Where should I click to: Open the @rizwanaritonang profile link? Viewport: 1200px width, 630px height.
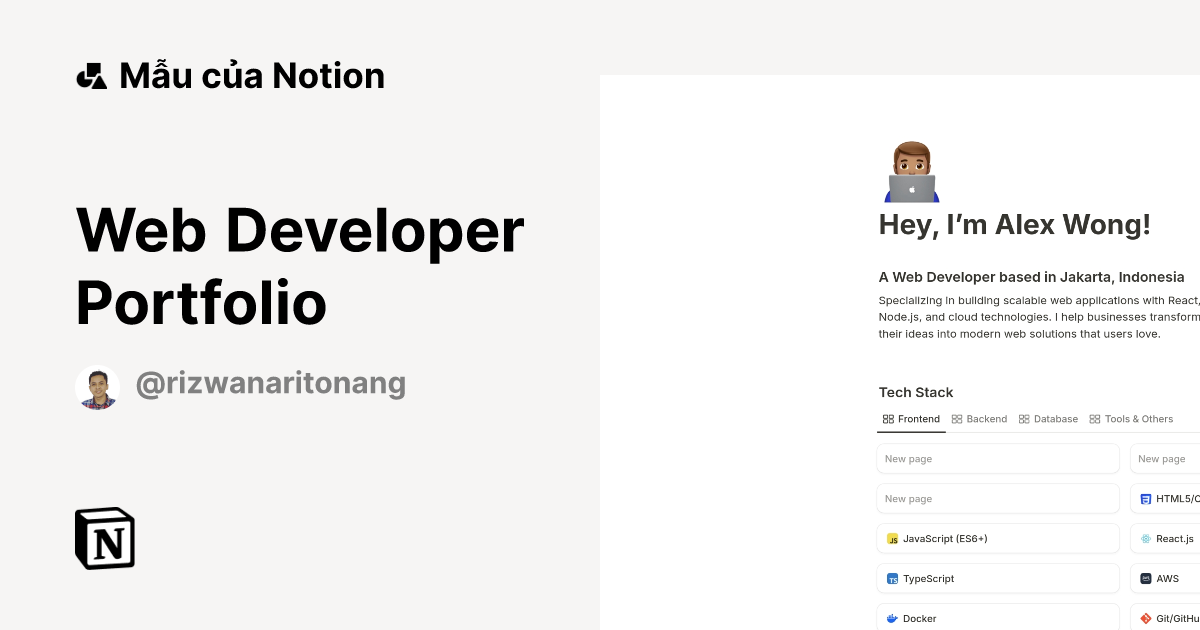point(271,383)
